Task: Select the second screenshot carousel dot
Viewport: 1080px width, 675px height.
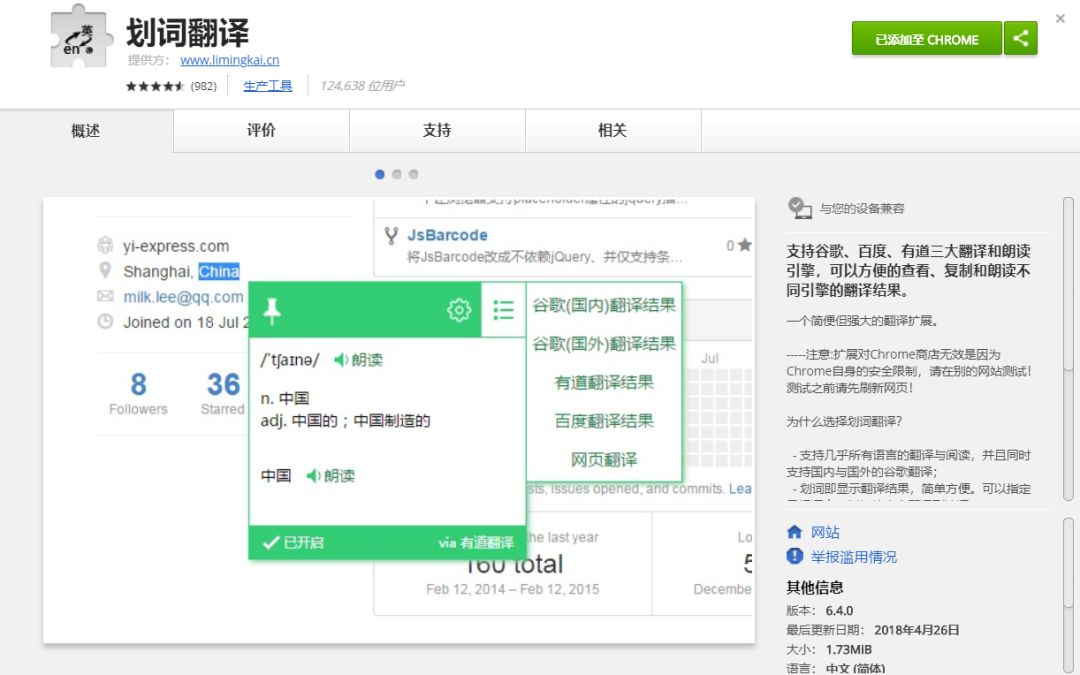Action: point(397,174)
